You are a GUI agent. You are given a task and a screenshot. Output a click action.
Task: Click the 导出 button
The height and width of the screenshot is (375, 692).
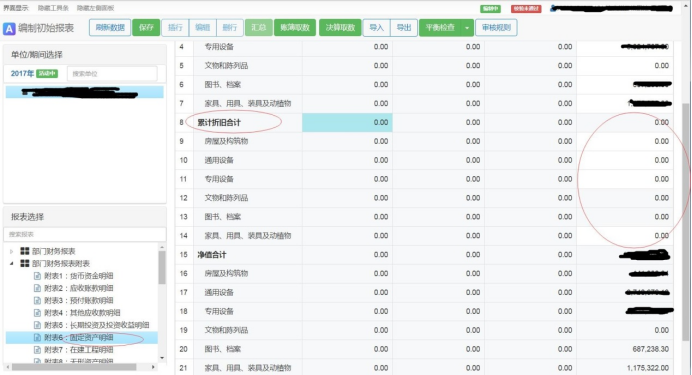point(404,28)
